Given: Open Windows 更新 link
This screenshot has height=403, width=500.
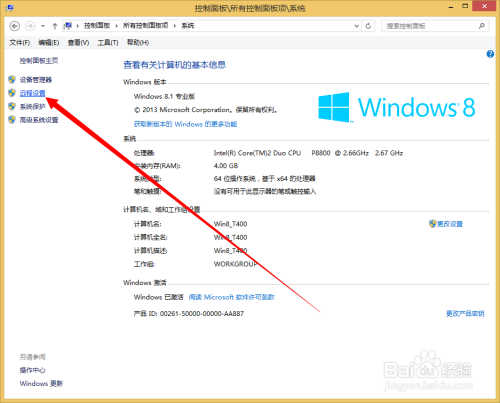Looking at the screenshot, I should [x=41, y=384].
